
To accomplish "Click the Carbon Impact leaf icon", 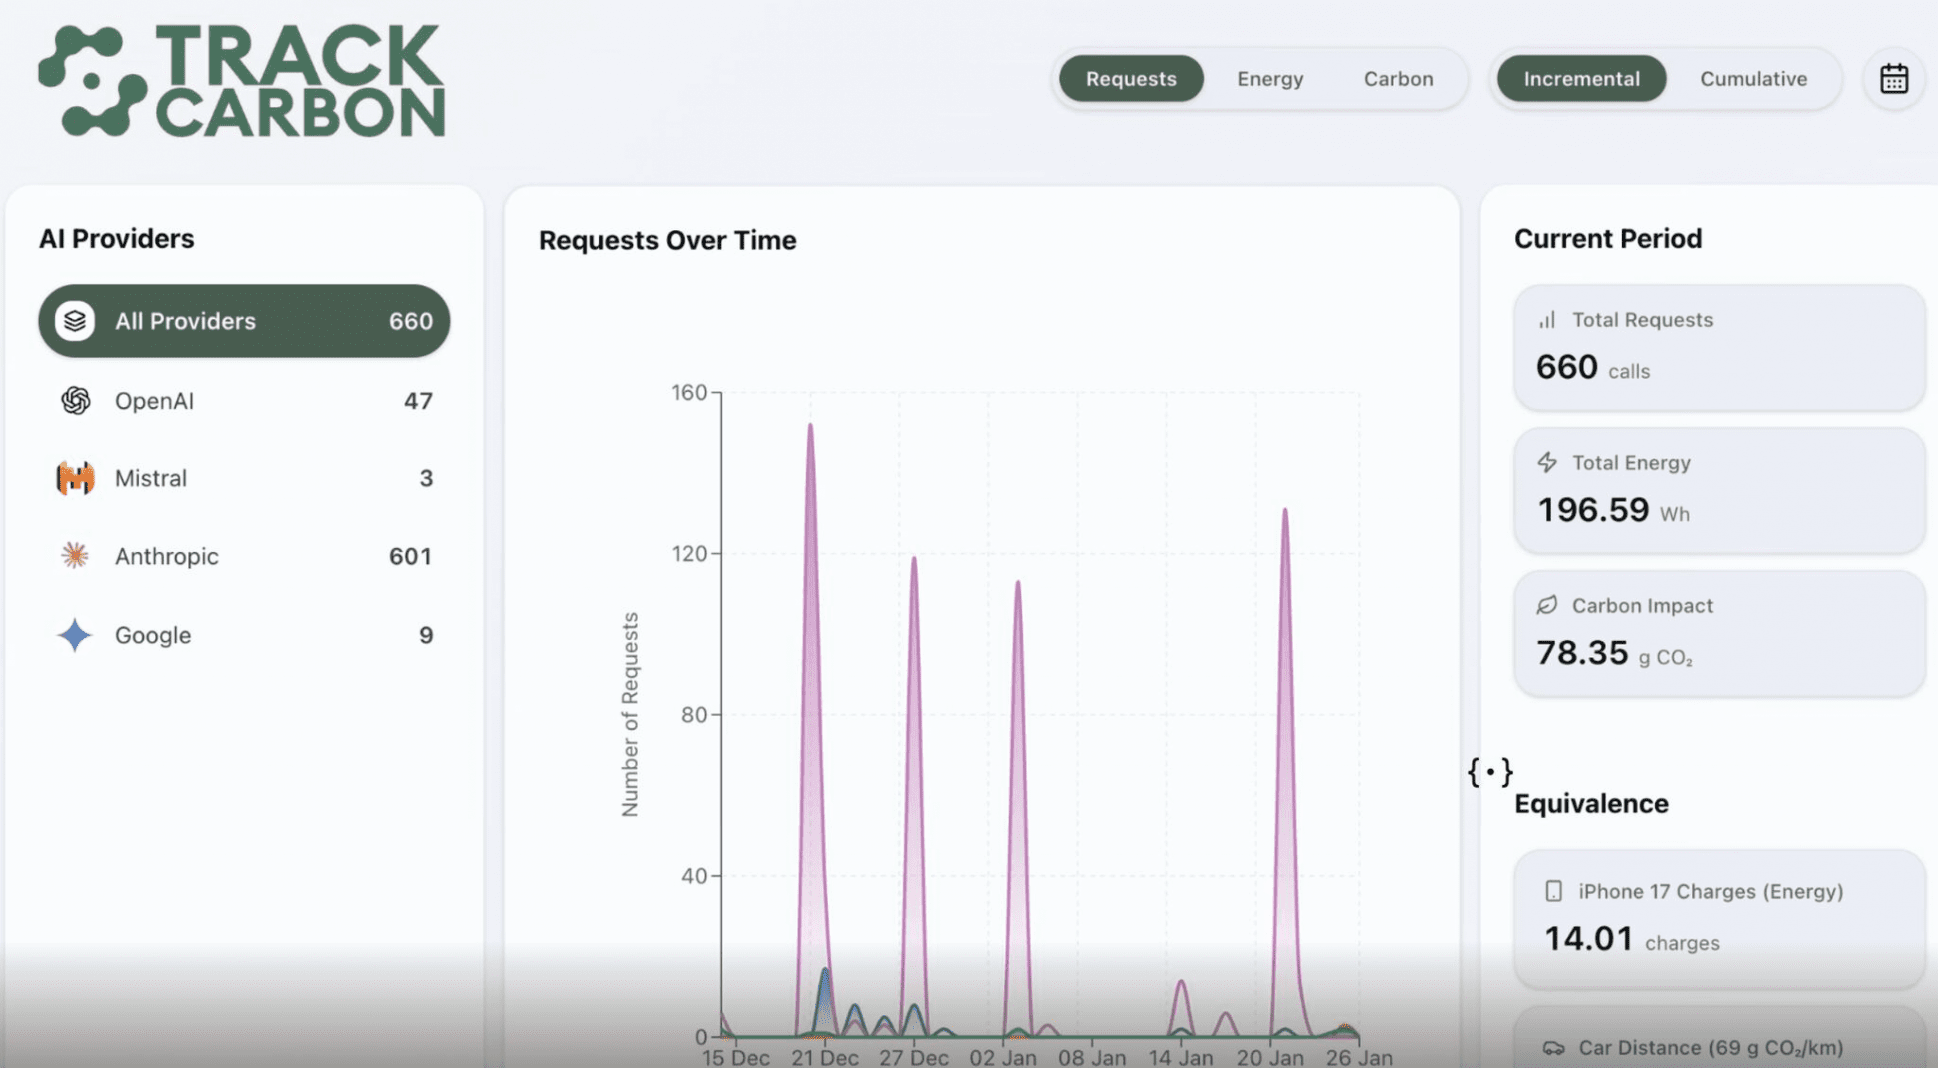I will (1547, 605).
